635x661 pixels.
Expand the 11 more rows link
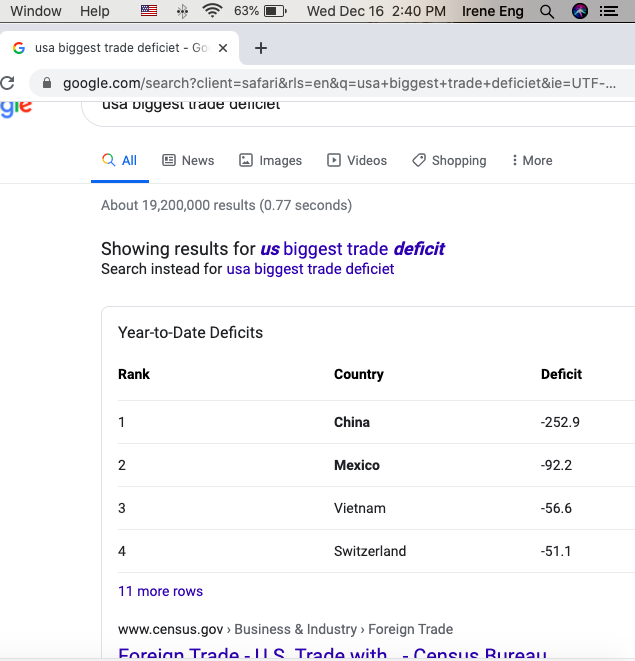[x=160, y=591]
